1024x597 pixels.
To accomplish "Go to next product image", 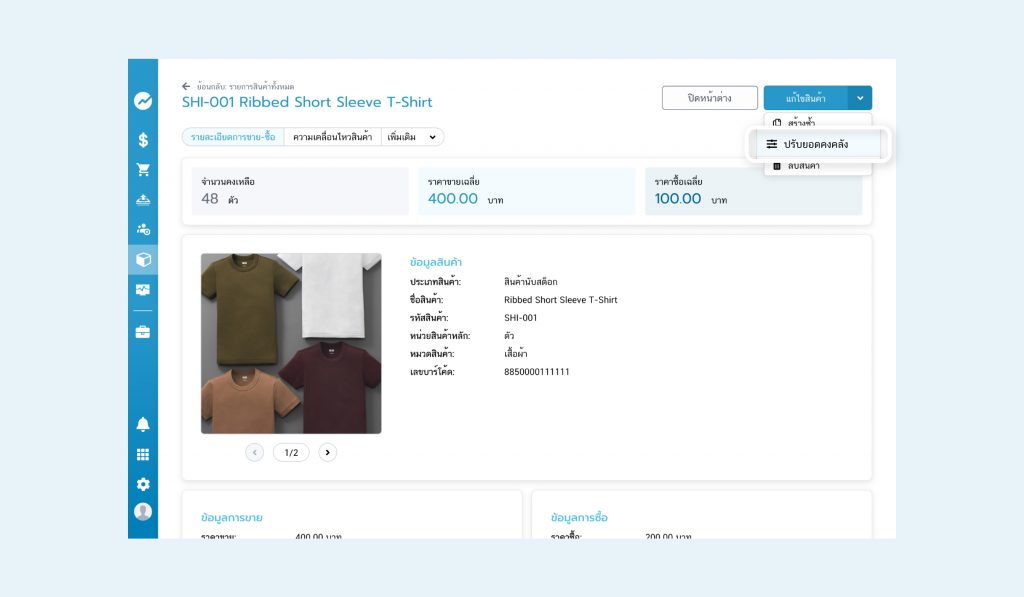I will coord(328,453).
